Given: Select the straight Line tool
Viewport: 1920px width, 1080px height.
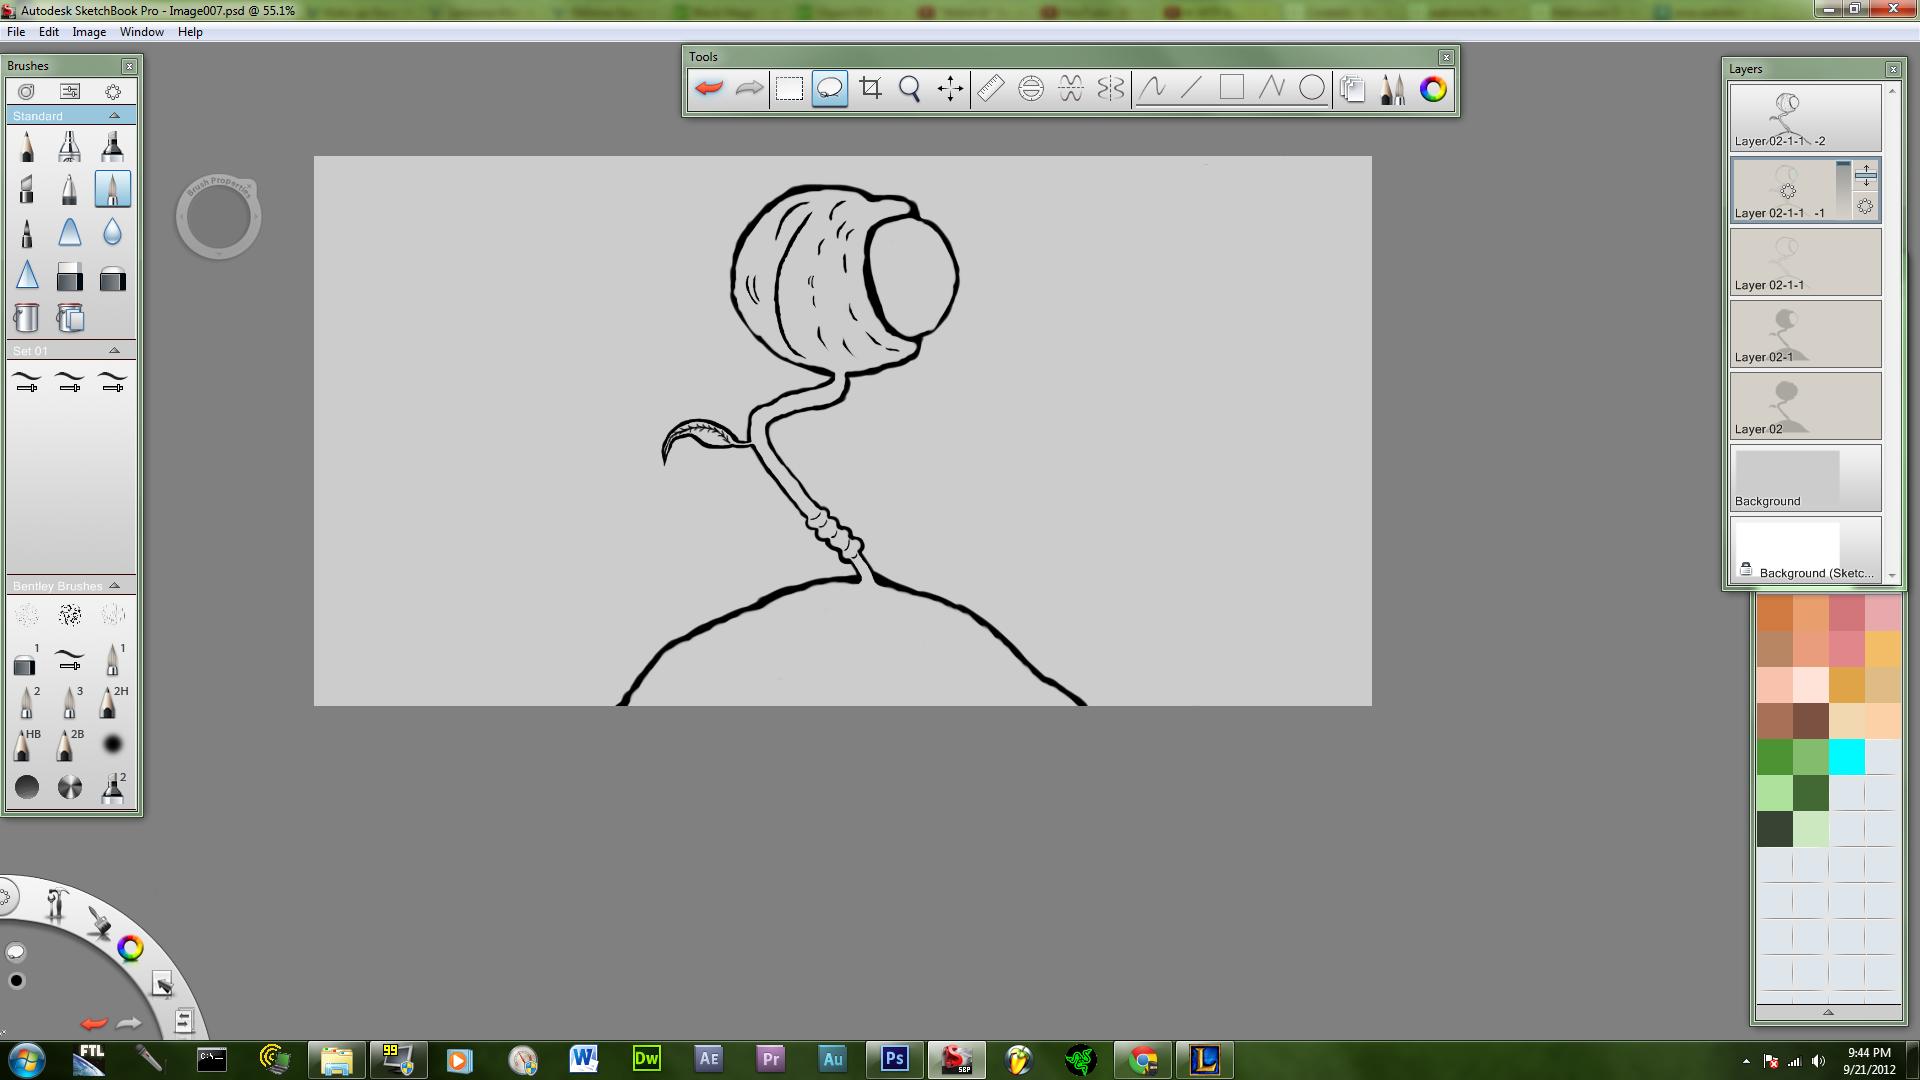Looking at the screenshot, I should tap(1192, 89).
